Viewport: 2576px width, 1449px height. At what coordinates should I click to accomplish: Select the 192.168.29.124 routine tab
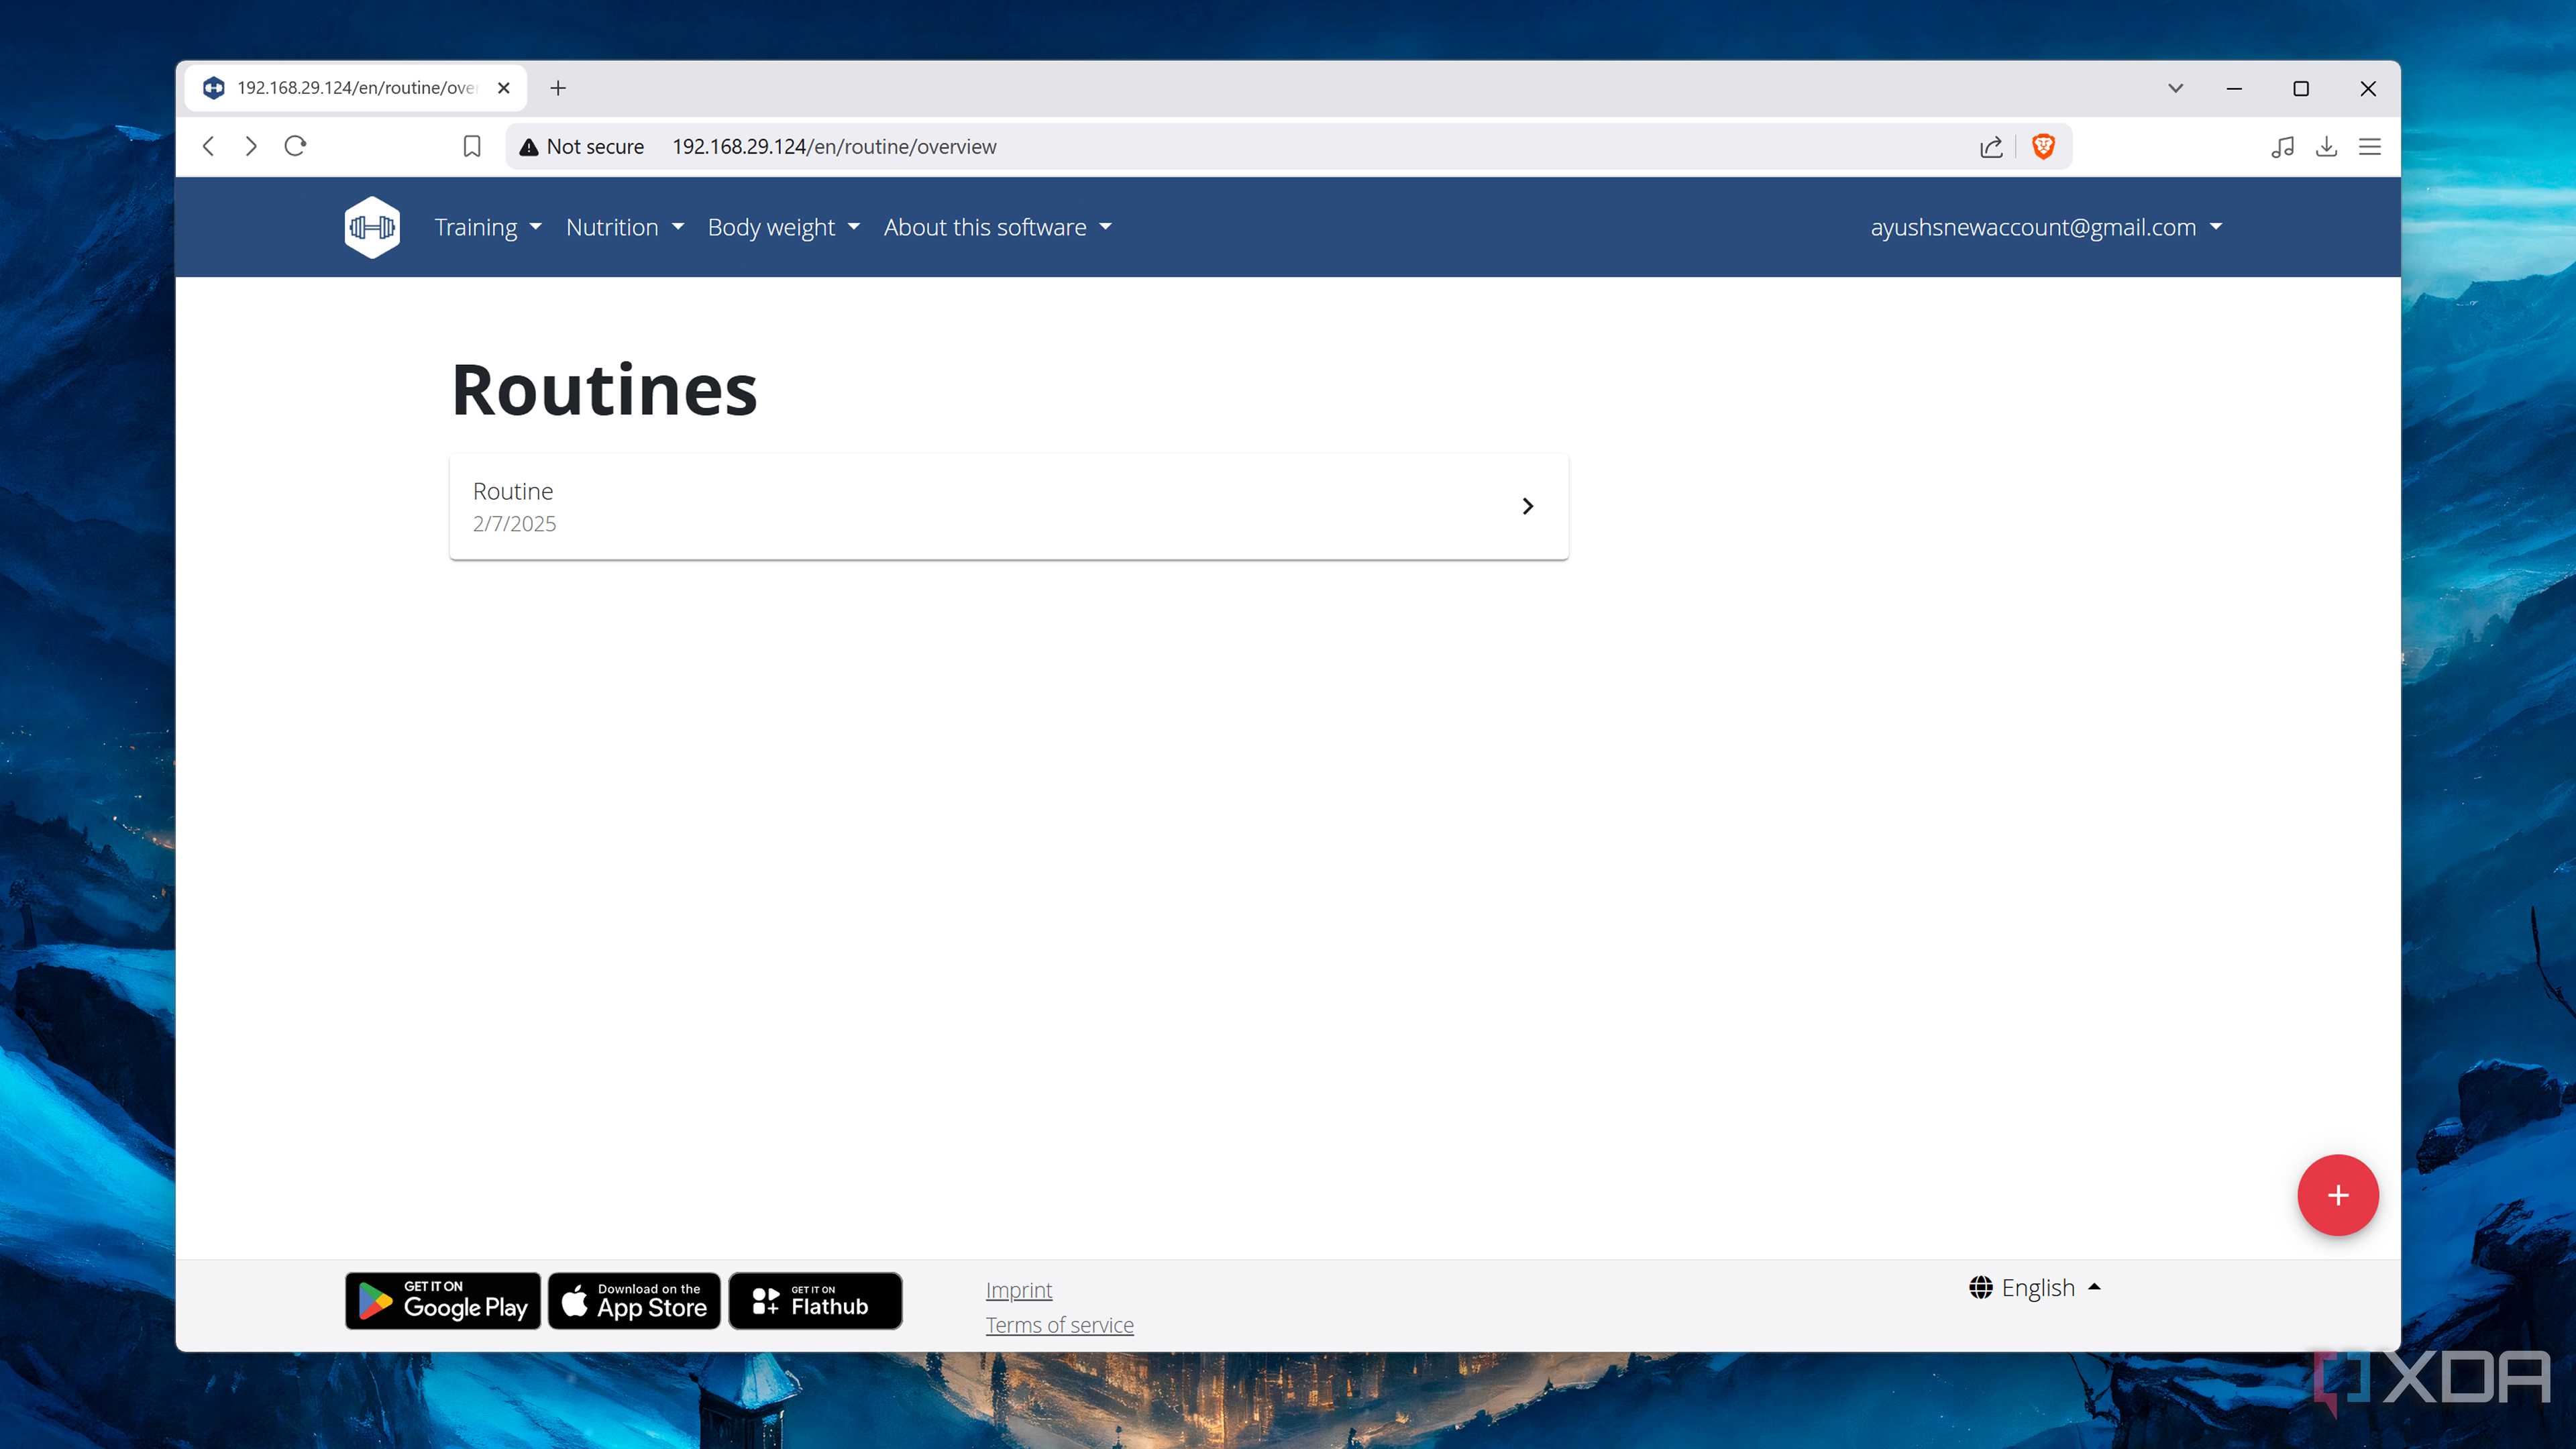point(355,88)
